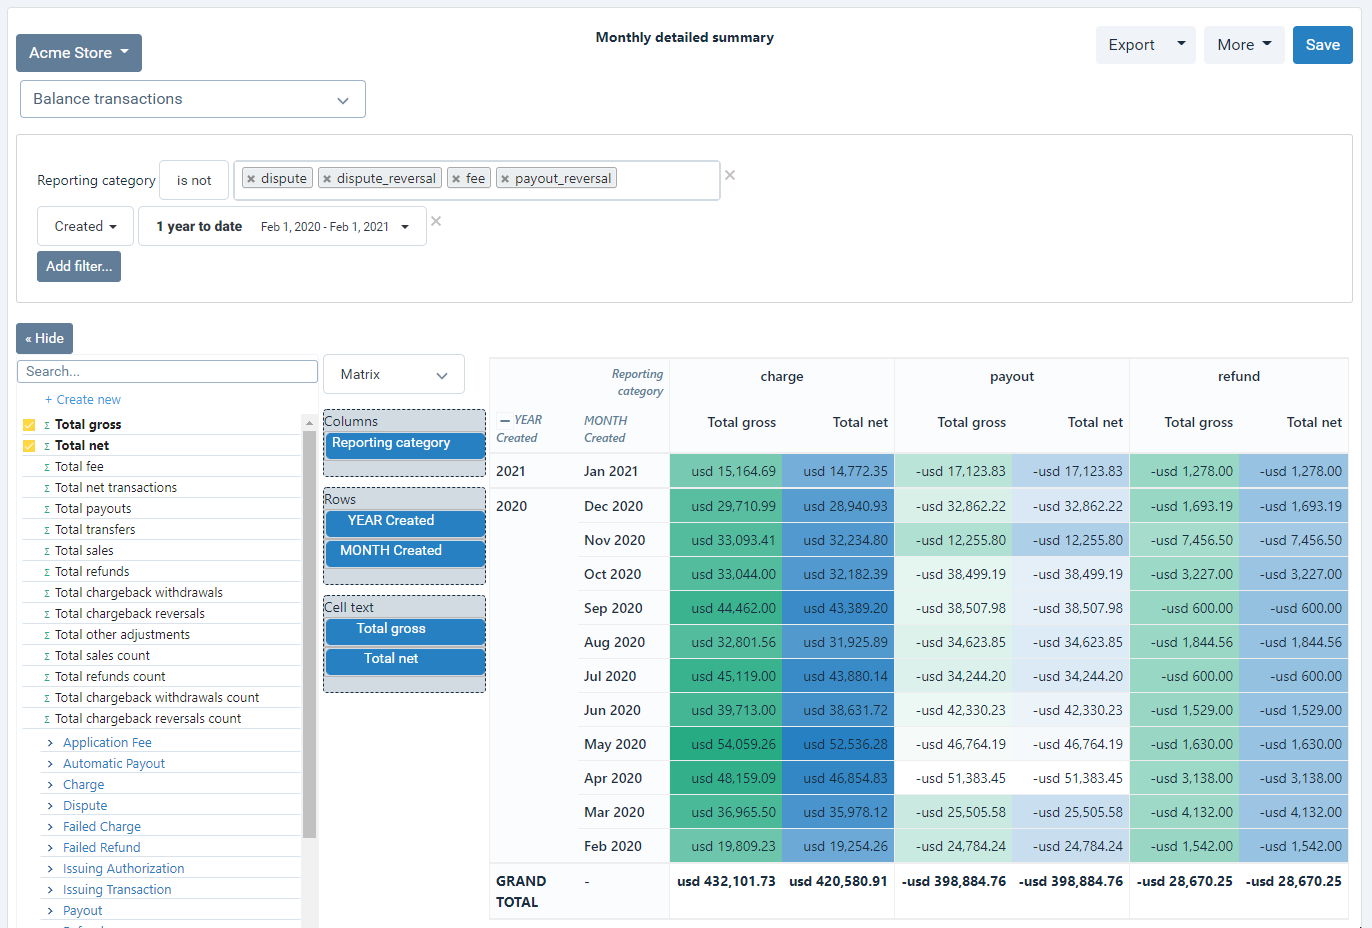Click the sigma icon beside Total payouts

47,508
